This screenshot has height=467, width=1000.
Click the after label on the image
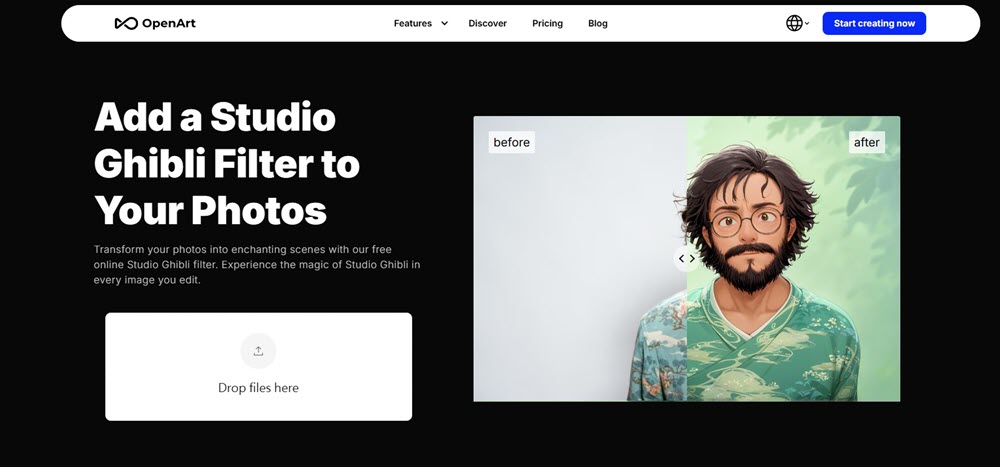[x=867, y=142]
